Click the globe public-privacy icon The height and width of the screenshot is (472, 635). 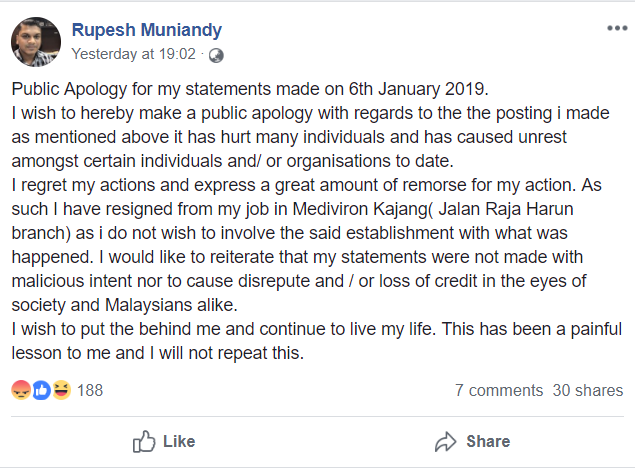[x=217, y=55]
